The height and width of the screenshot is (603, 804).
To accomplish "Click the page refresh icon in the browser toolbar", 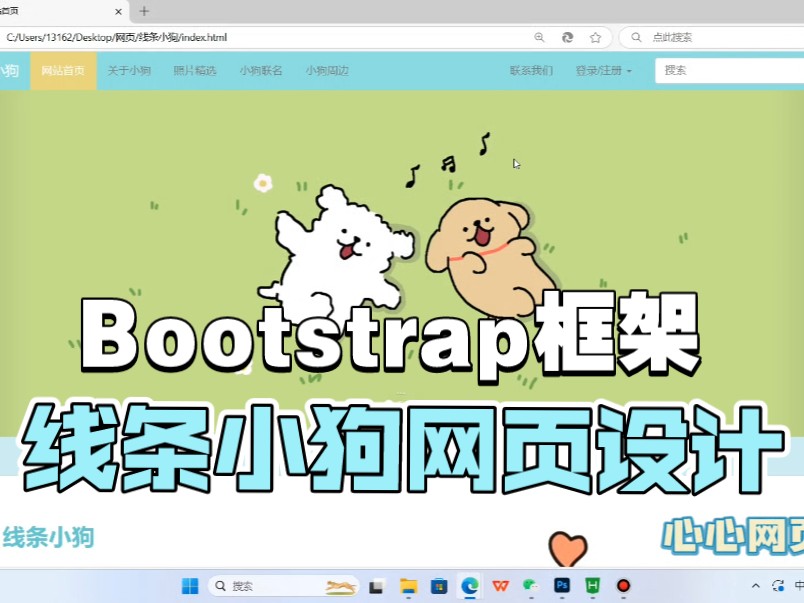I will [568, 37].
